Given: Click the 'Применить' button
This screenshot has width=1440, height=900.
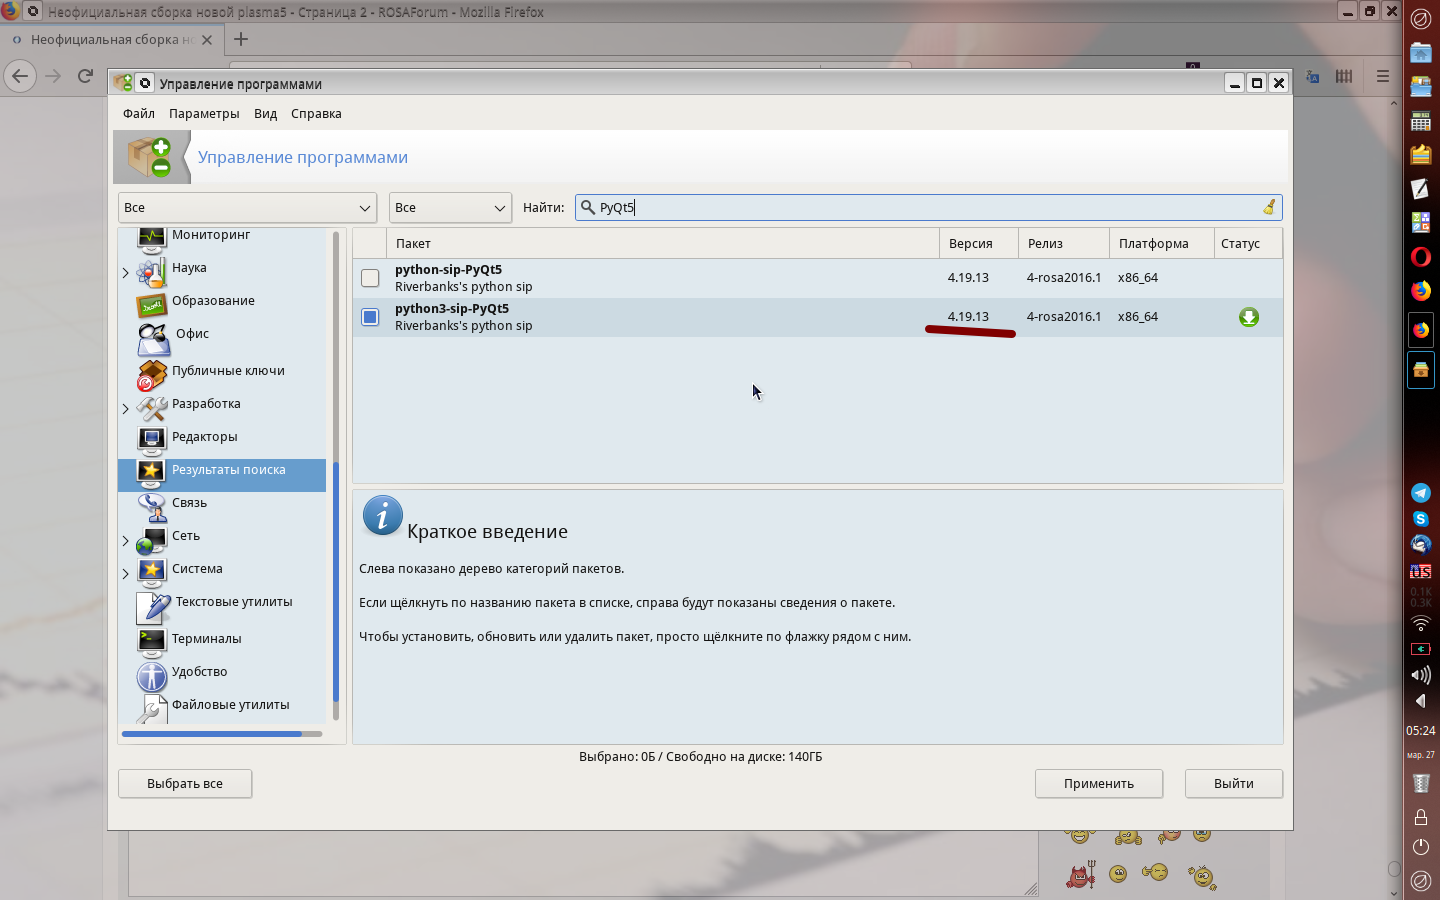Looking at the screenshot, I should (1099, 783).
